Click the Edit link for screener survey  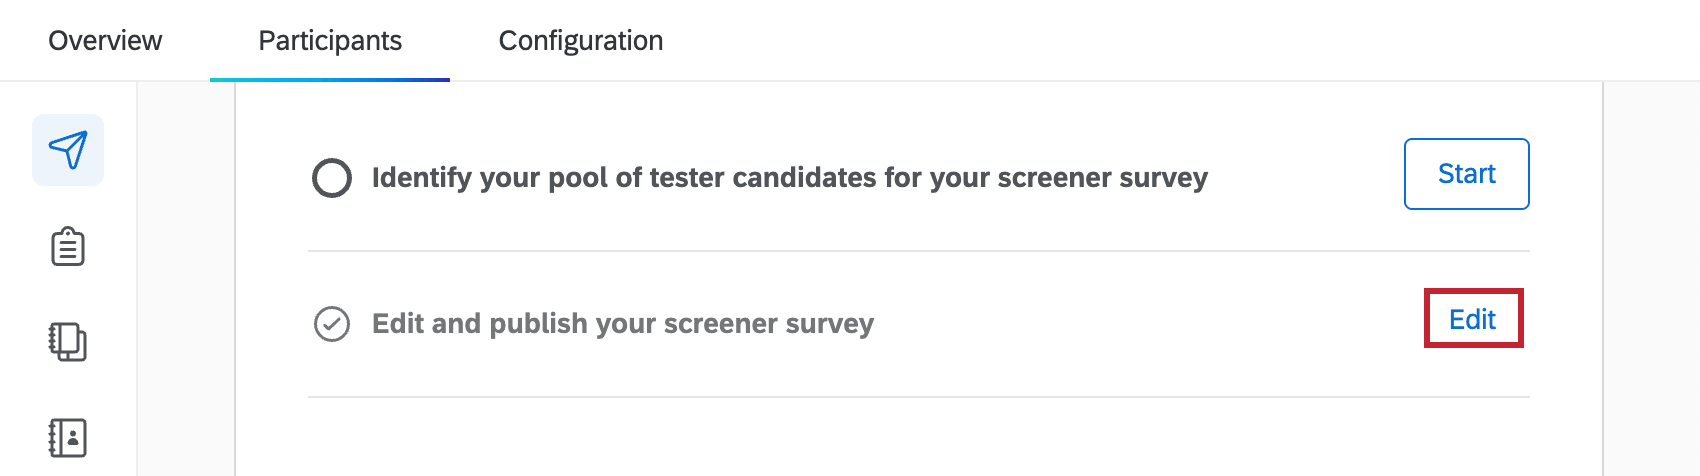(x=1472, y=320)
